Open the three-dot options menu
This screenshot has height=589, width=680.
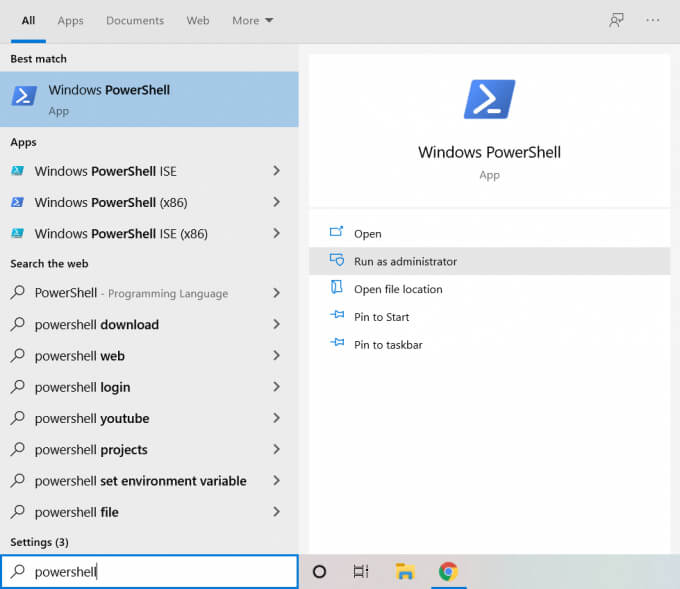tap(652, 20)
